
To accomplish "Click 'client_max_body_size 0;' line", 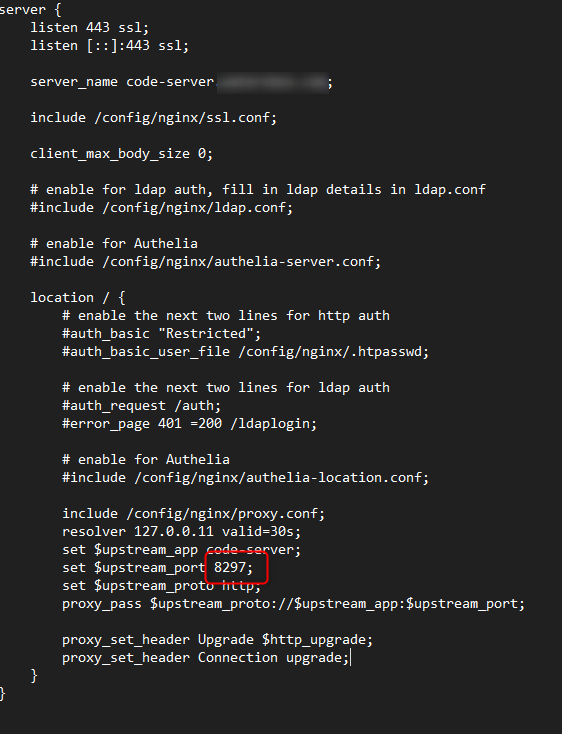I will tap(122, 154).
